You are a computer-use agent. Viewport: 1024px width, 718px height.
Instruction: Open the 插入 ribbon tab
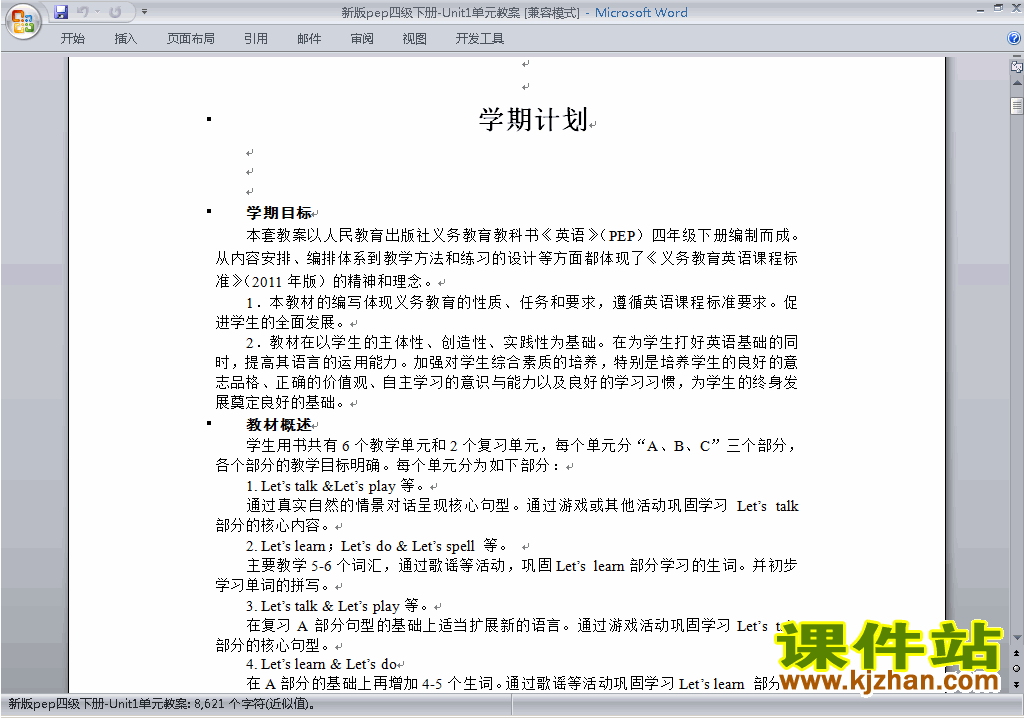click(x=125, y=39)
